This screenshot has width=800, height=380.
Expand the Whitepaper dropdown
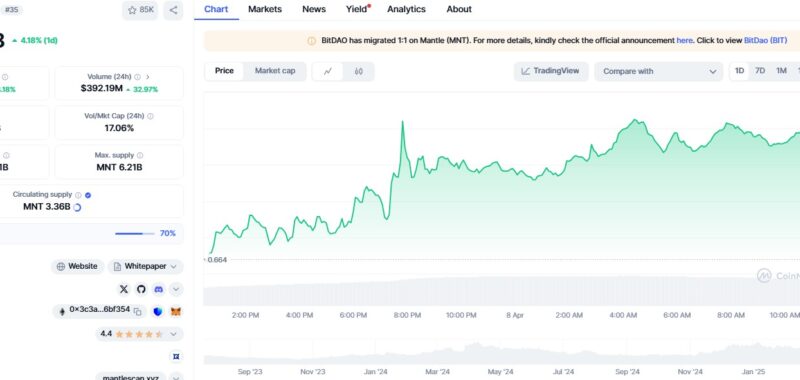click(145, 266)
